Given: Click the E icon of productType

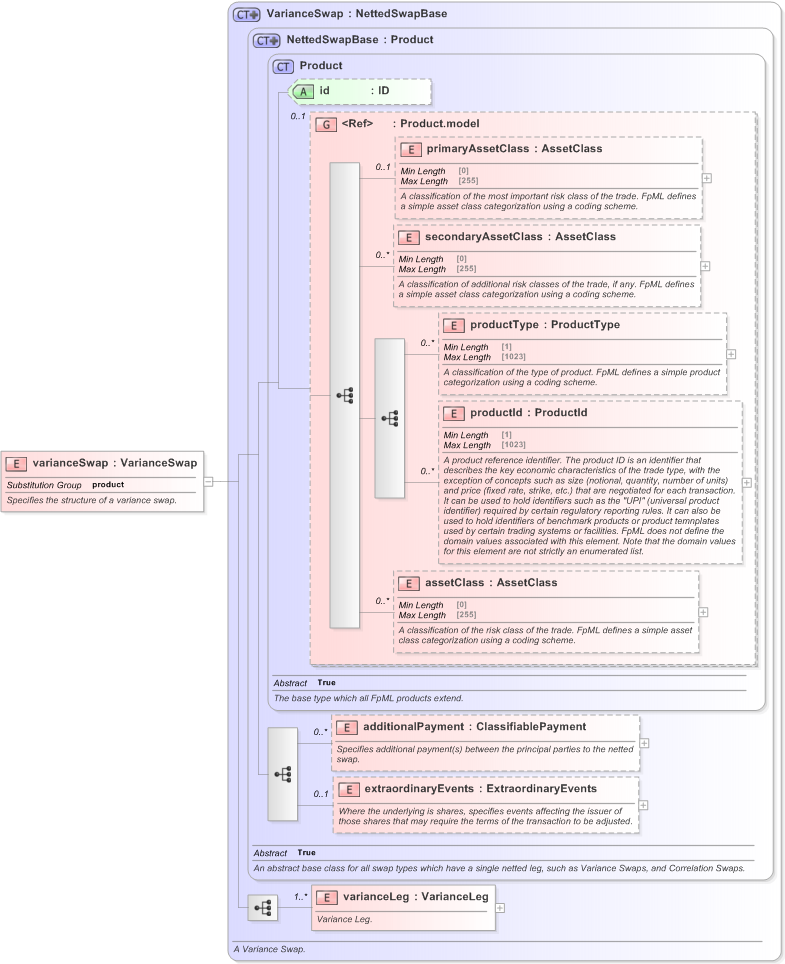Looking at the screenshot, I should (x=454, y=326).
